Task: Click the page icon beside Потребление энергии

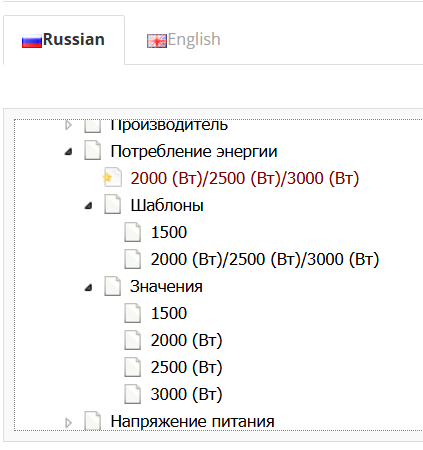Action: pyautogui.click(x=92, y=151)
